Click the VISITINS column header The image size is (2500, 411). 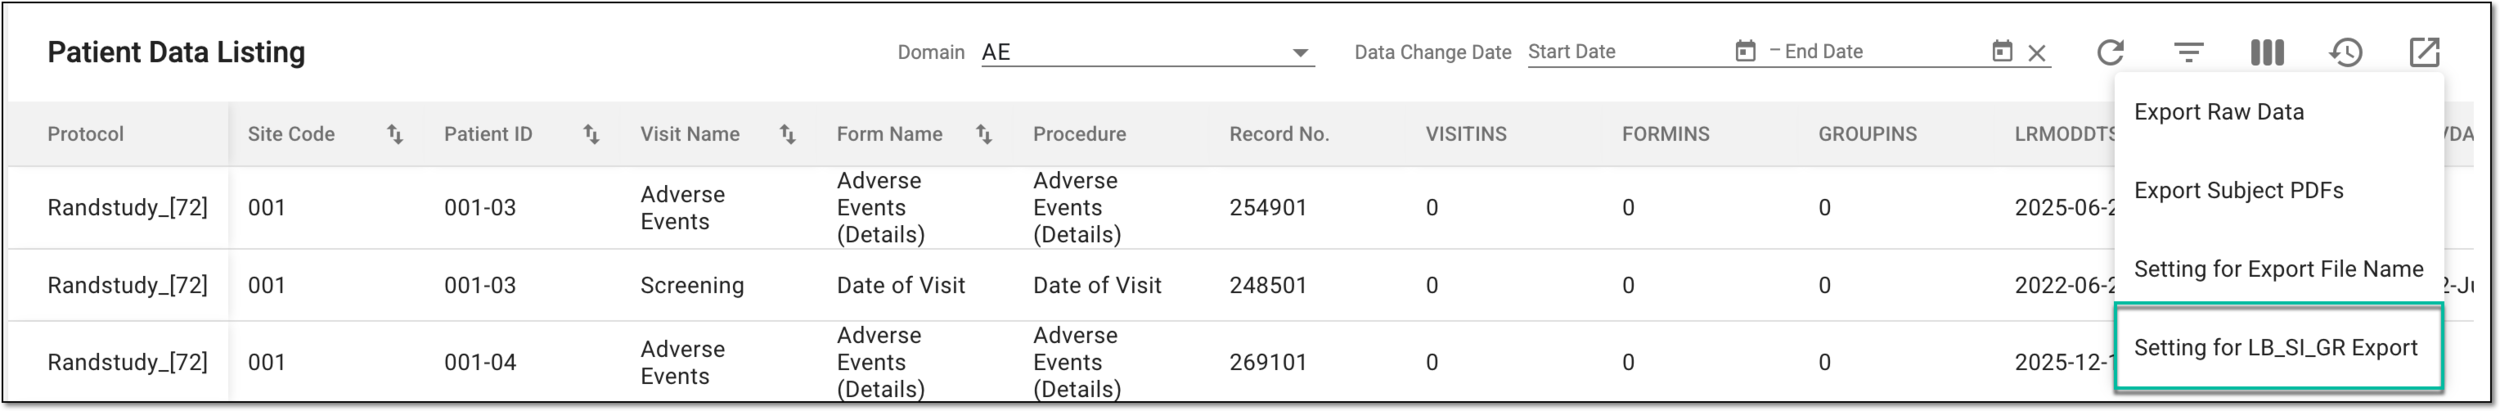point(1466,134)
